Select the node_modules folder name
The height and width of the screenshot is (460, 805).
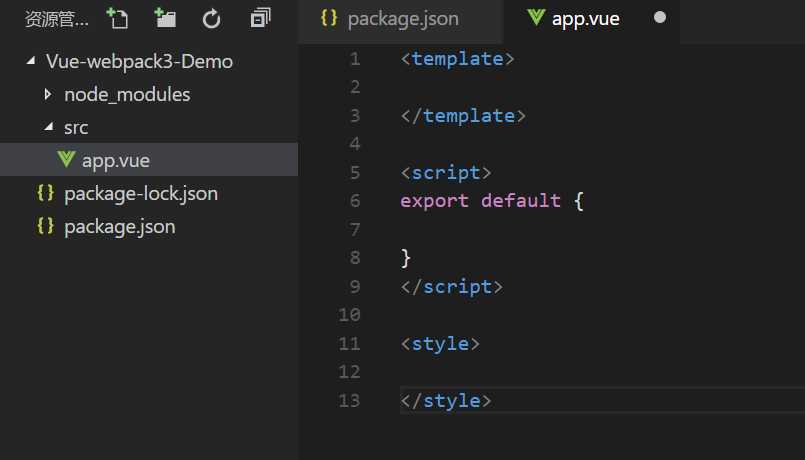127,94
